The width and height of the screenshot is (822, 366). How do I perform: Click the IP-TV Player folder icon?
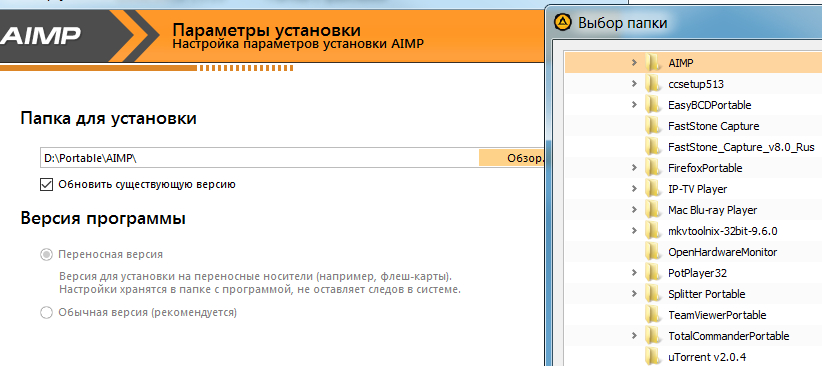point(653,189)
